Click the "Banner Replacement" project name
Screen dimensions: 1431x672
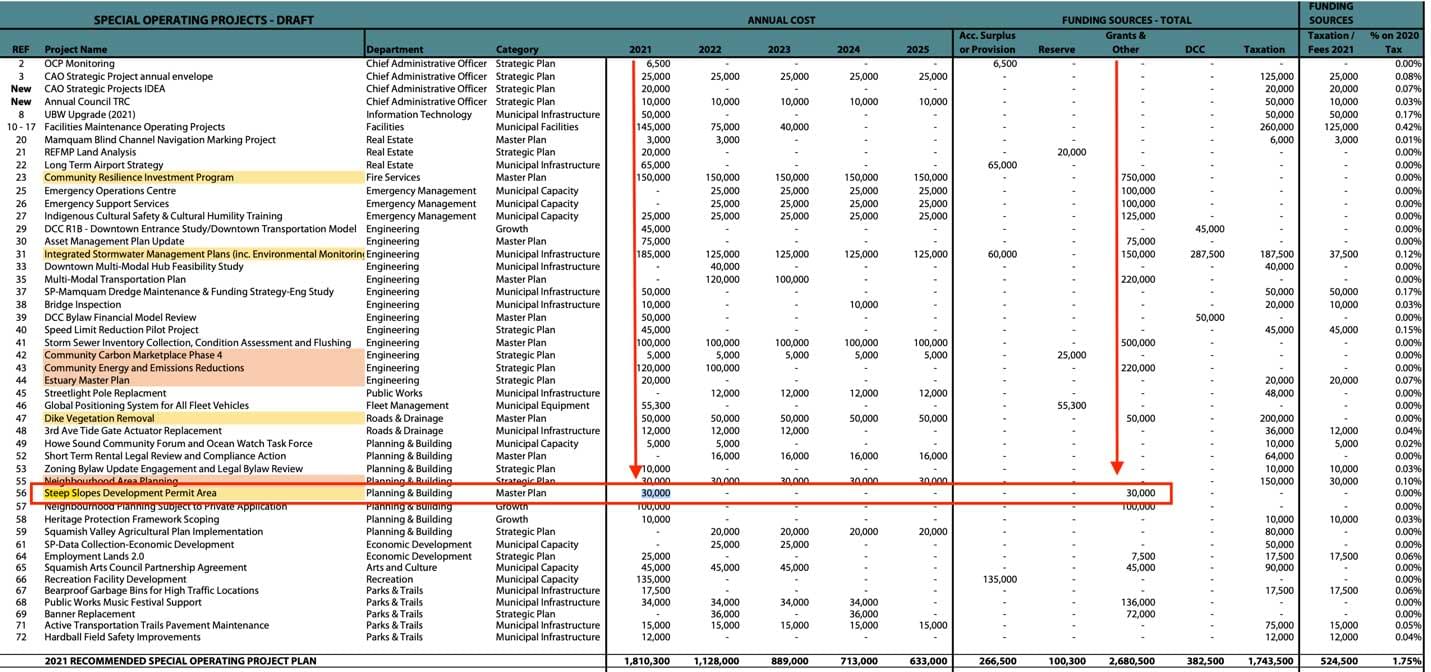pos(88,614)
